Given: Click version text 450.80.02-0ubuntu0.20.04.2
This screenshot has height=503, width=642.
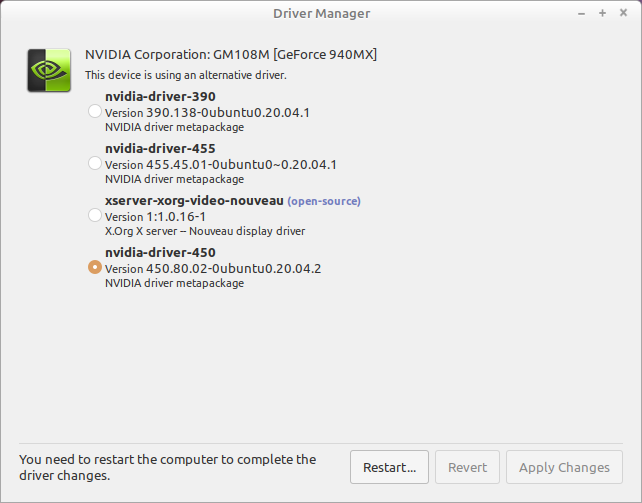Looking at the screenshot, I should 234,268.
